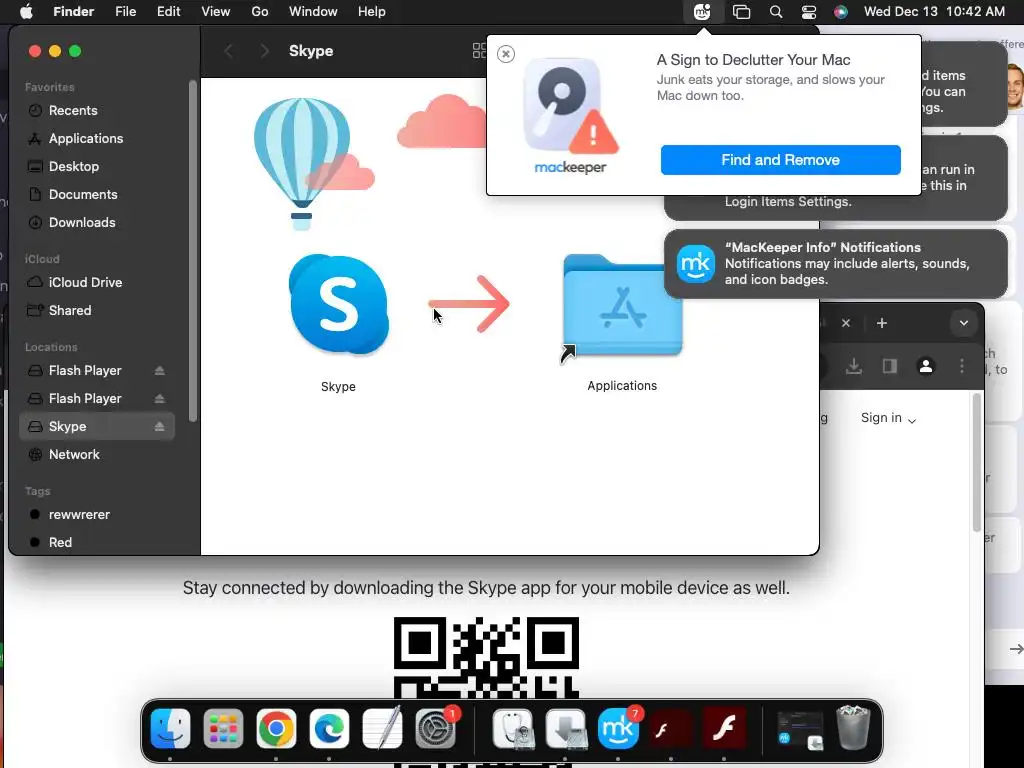This screenshot has height=768, width=1024.
Task: Select Applications in Finder sidebar
Action: (x=97, y=138)
